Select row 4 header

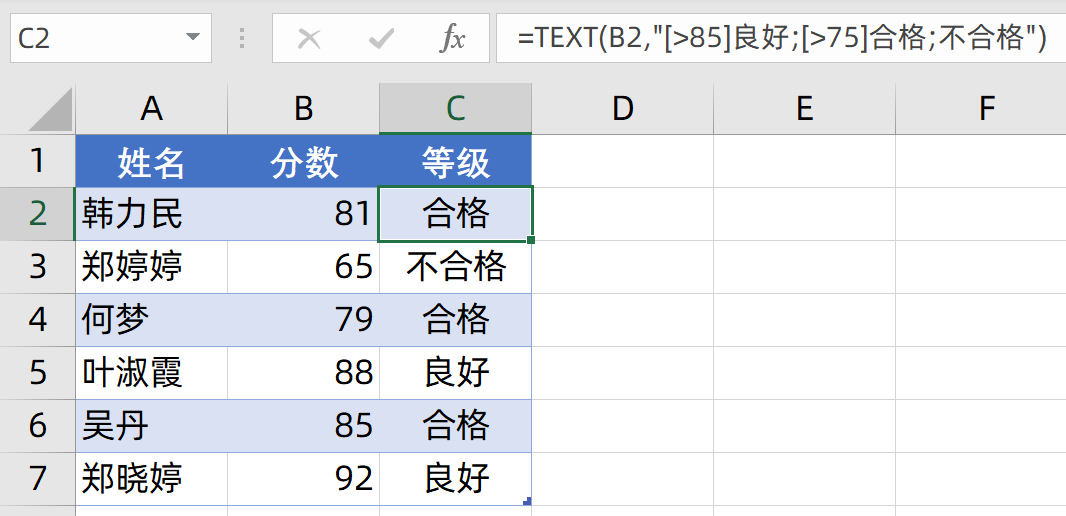click(37, 320)
